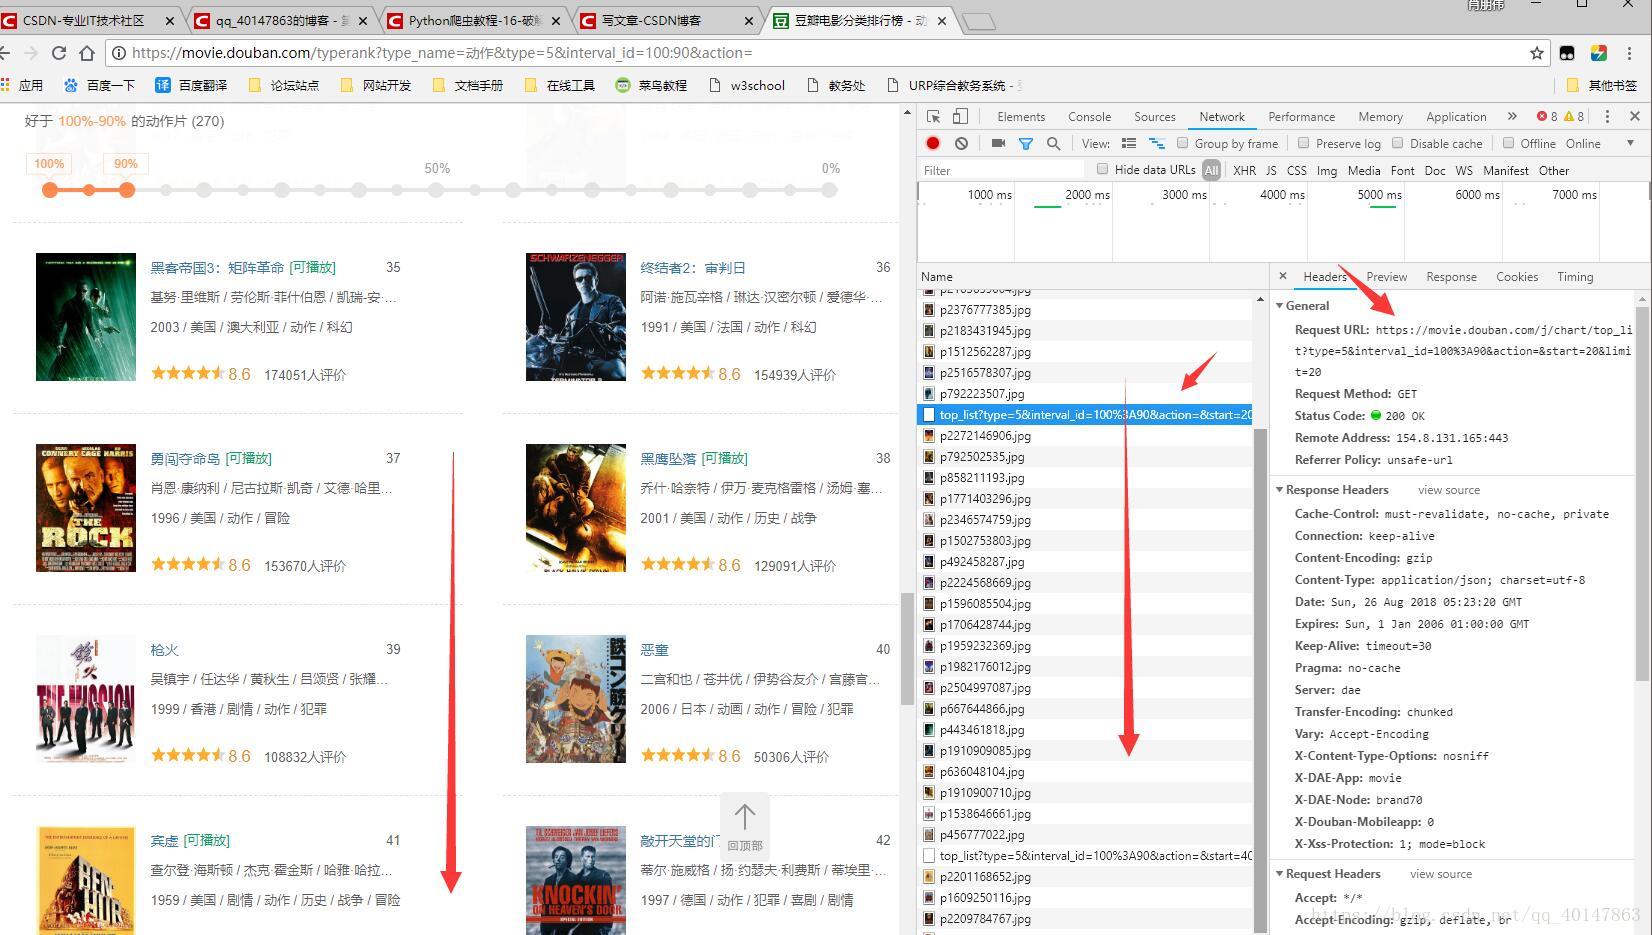The image size is (1652, 935).
Task: View site information icon in address bar
Action: point(118,53)
